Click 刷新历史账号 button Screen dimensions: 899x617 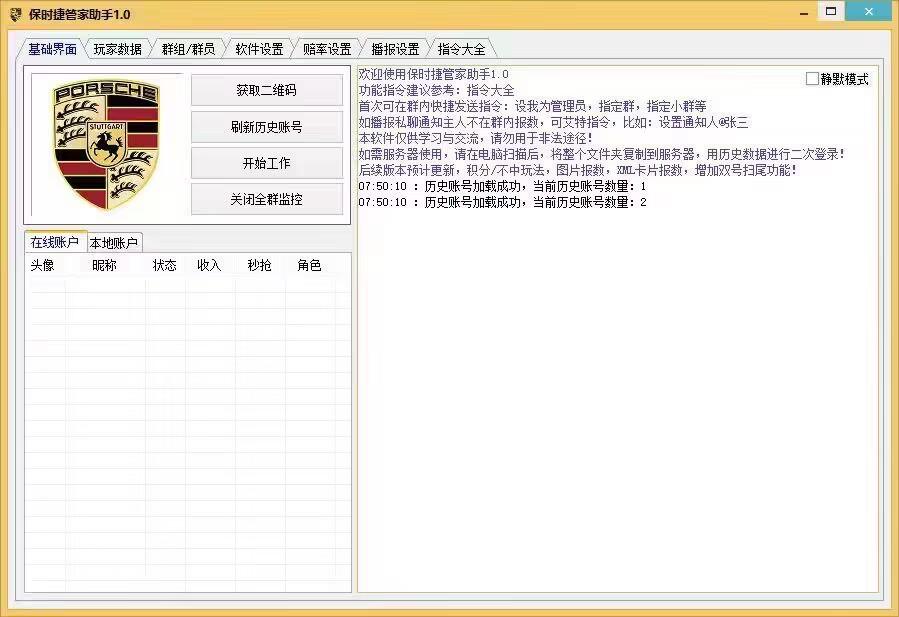point(267,127)
